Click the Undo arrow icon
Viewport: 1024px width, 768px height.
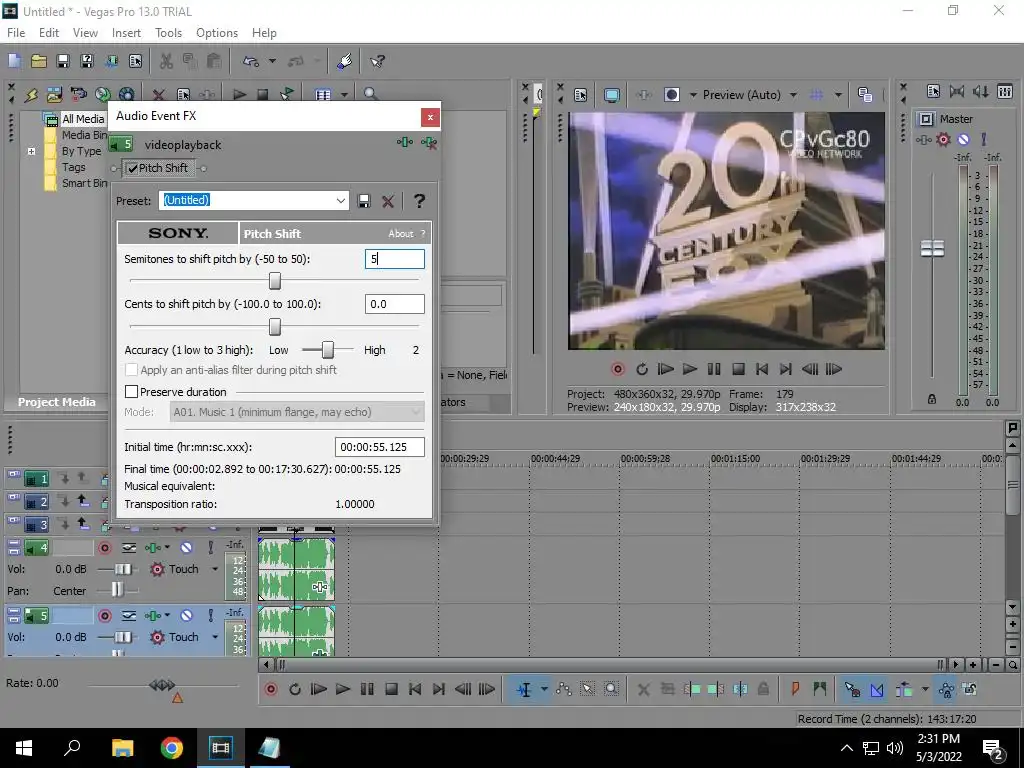click(x=251, y=61)
